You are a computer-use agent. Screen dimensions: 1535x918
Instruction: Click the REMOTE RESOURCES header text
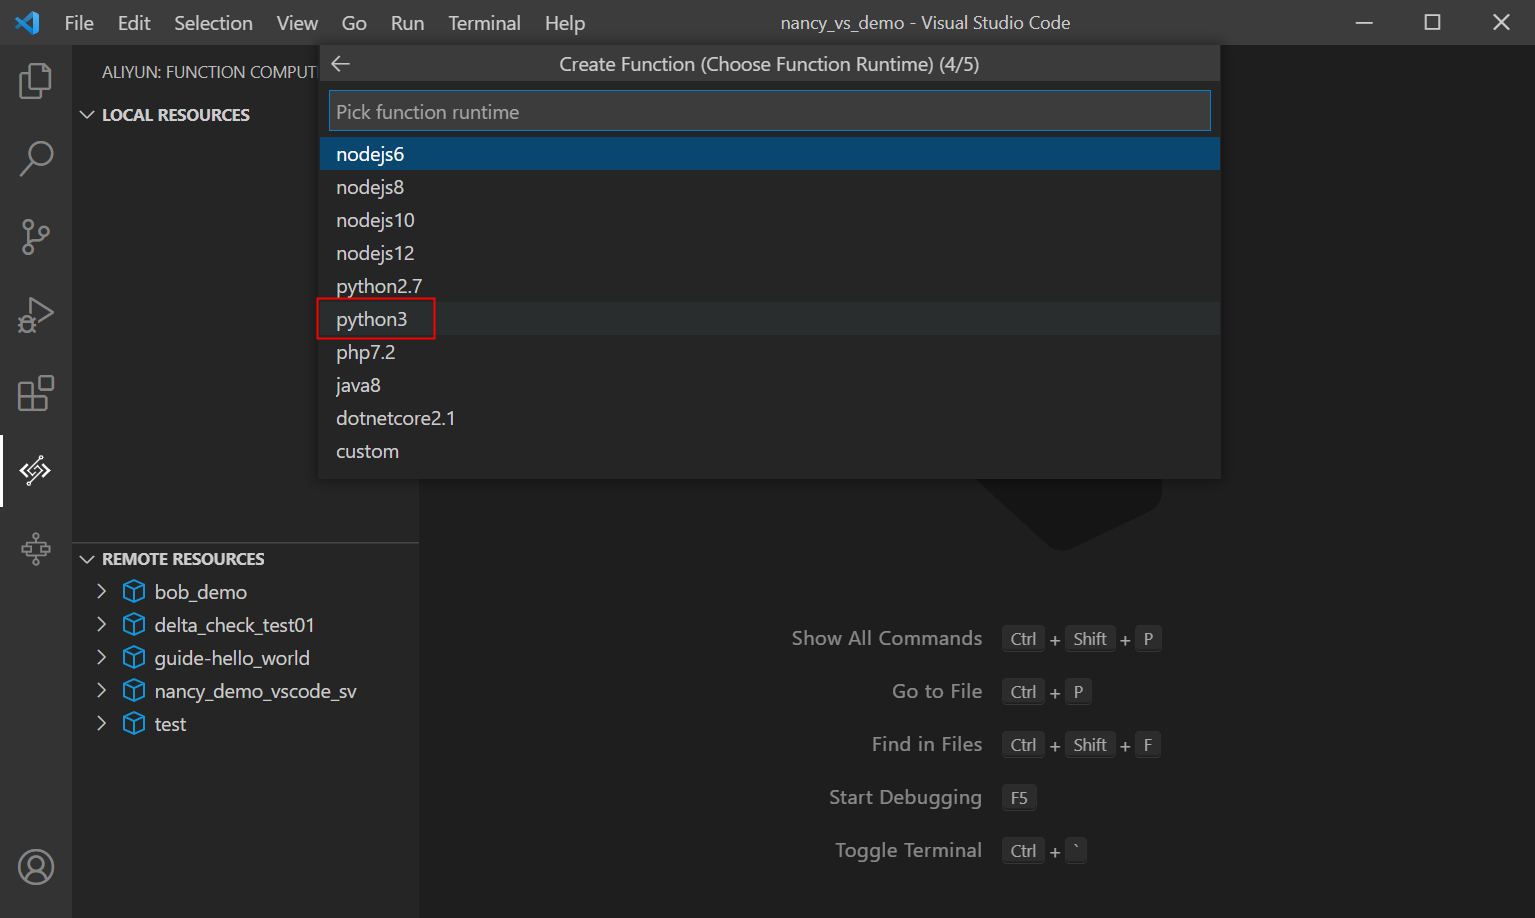tap(183, 559)
